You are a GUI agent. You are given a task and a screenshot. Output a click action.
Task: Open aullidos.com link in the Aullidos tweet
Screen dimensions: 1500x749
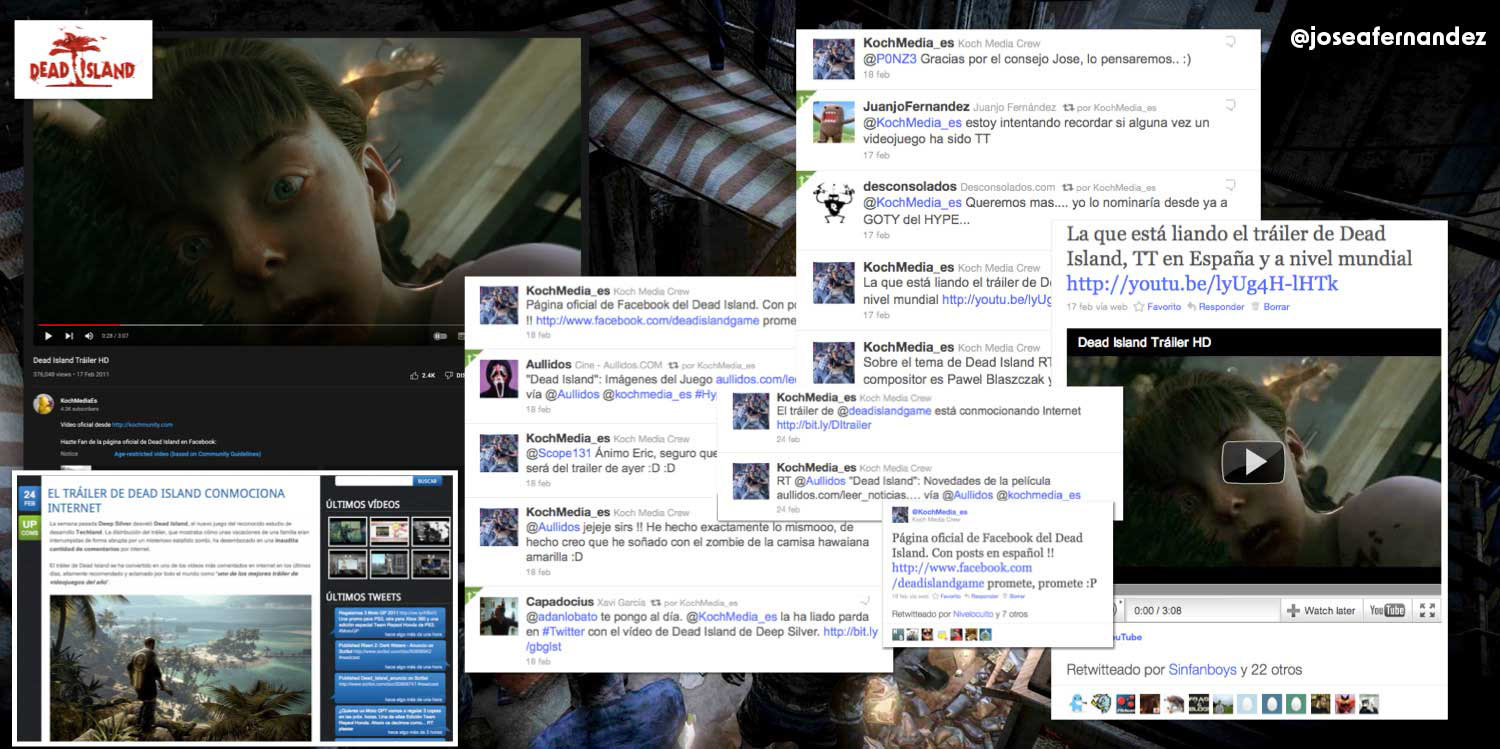tap(755, 380)
